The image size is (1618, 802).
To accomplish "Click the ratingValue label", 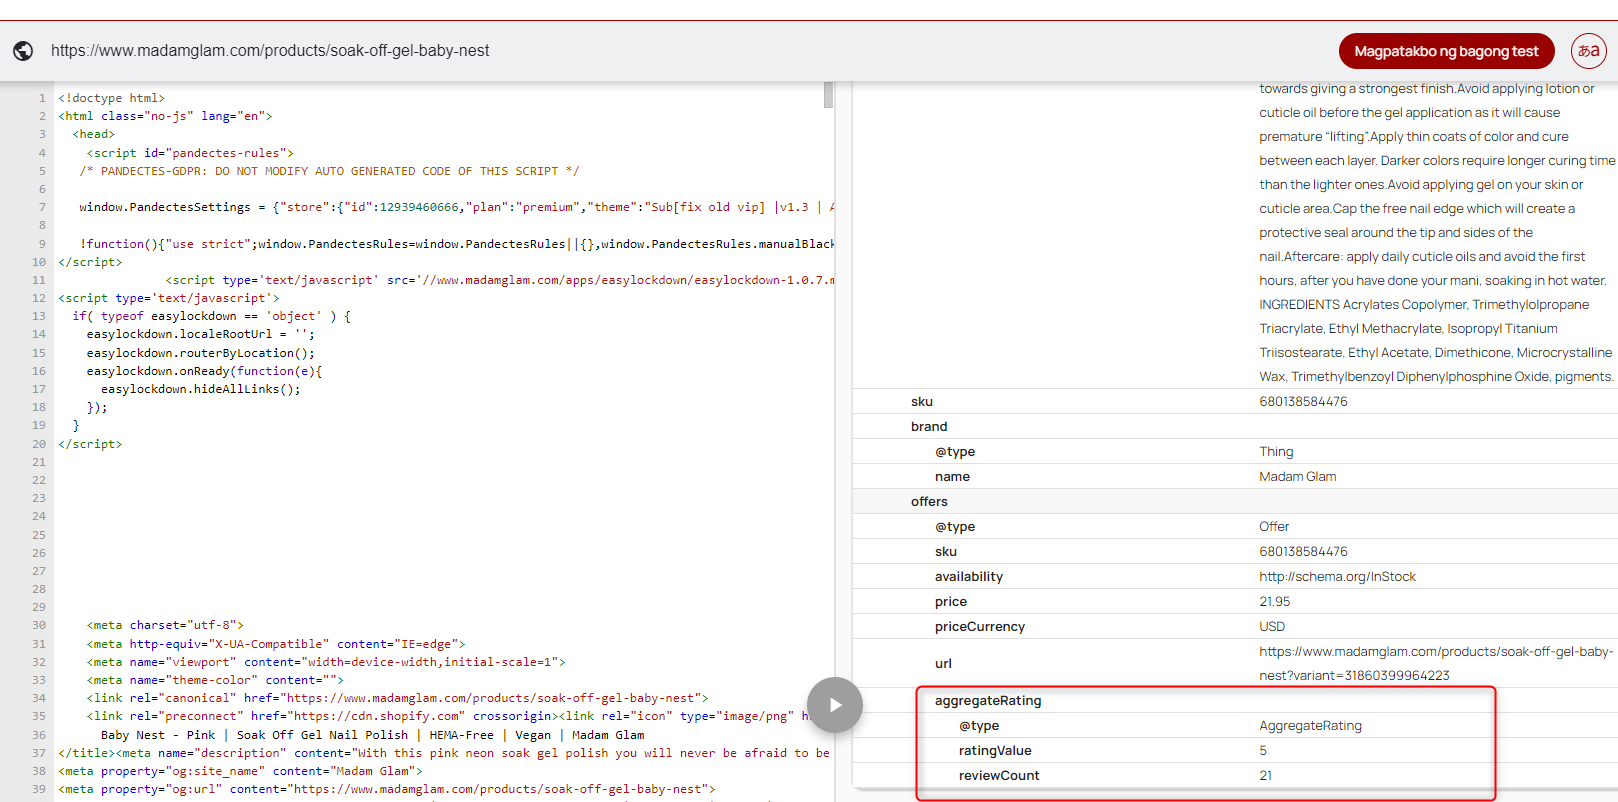I will tap(995, 751).
